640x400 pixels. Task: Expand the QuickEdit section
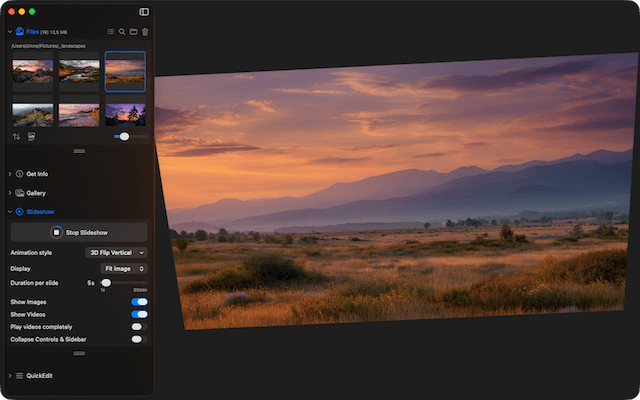pos(42,376)
